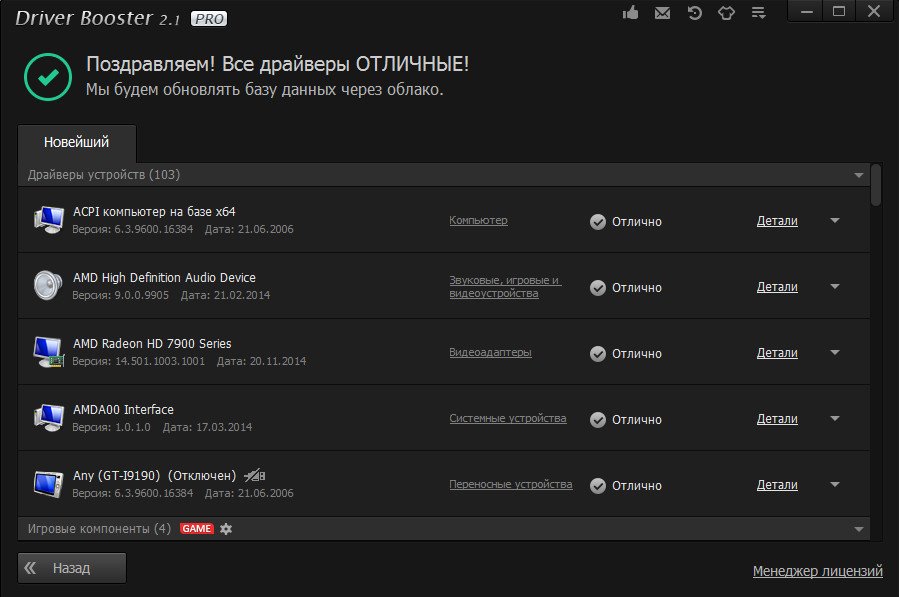Image resolution: width=899 pixels, height=597 pixels.
Task: Select the Новейший tab
Action: [x=77, y=143]
